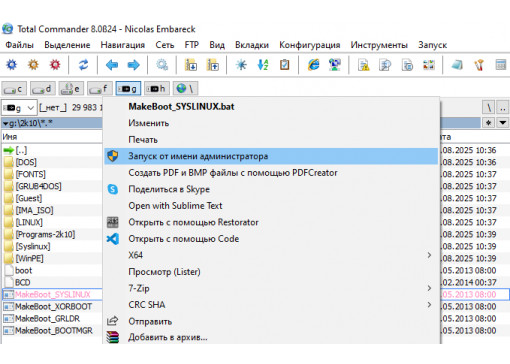This screenshot has height=364, width=510.
Task: Click the pack files toolbar icon
Action: tap(191, 65)
